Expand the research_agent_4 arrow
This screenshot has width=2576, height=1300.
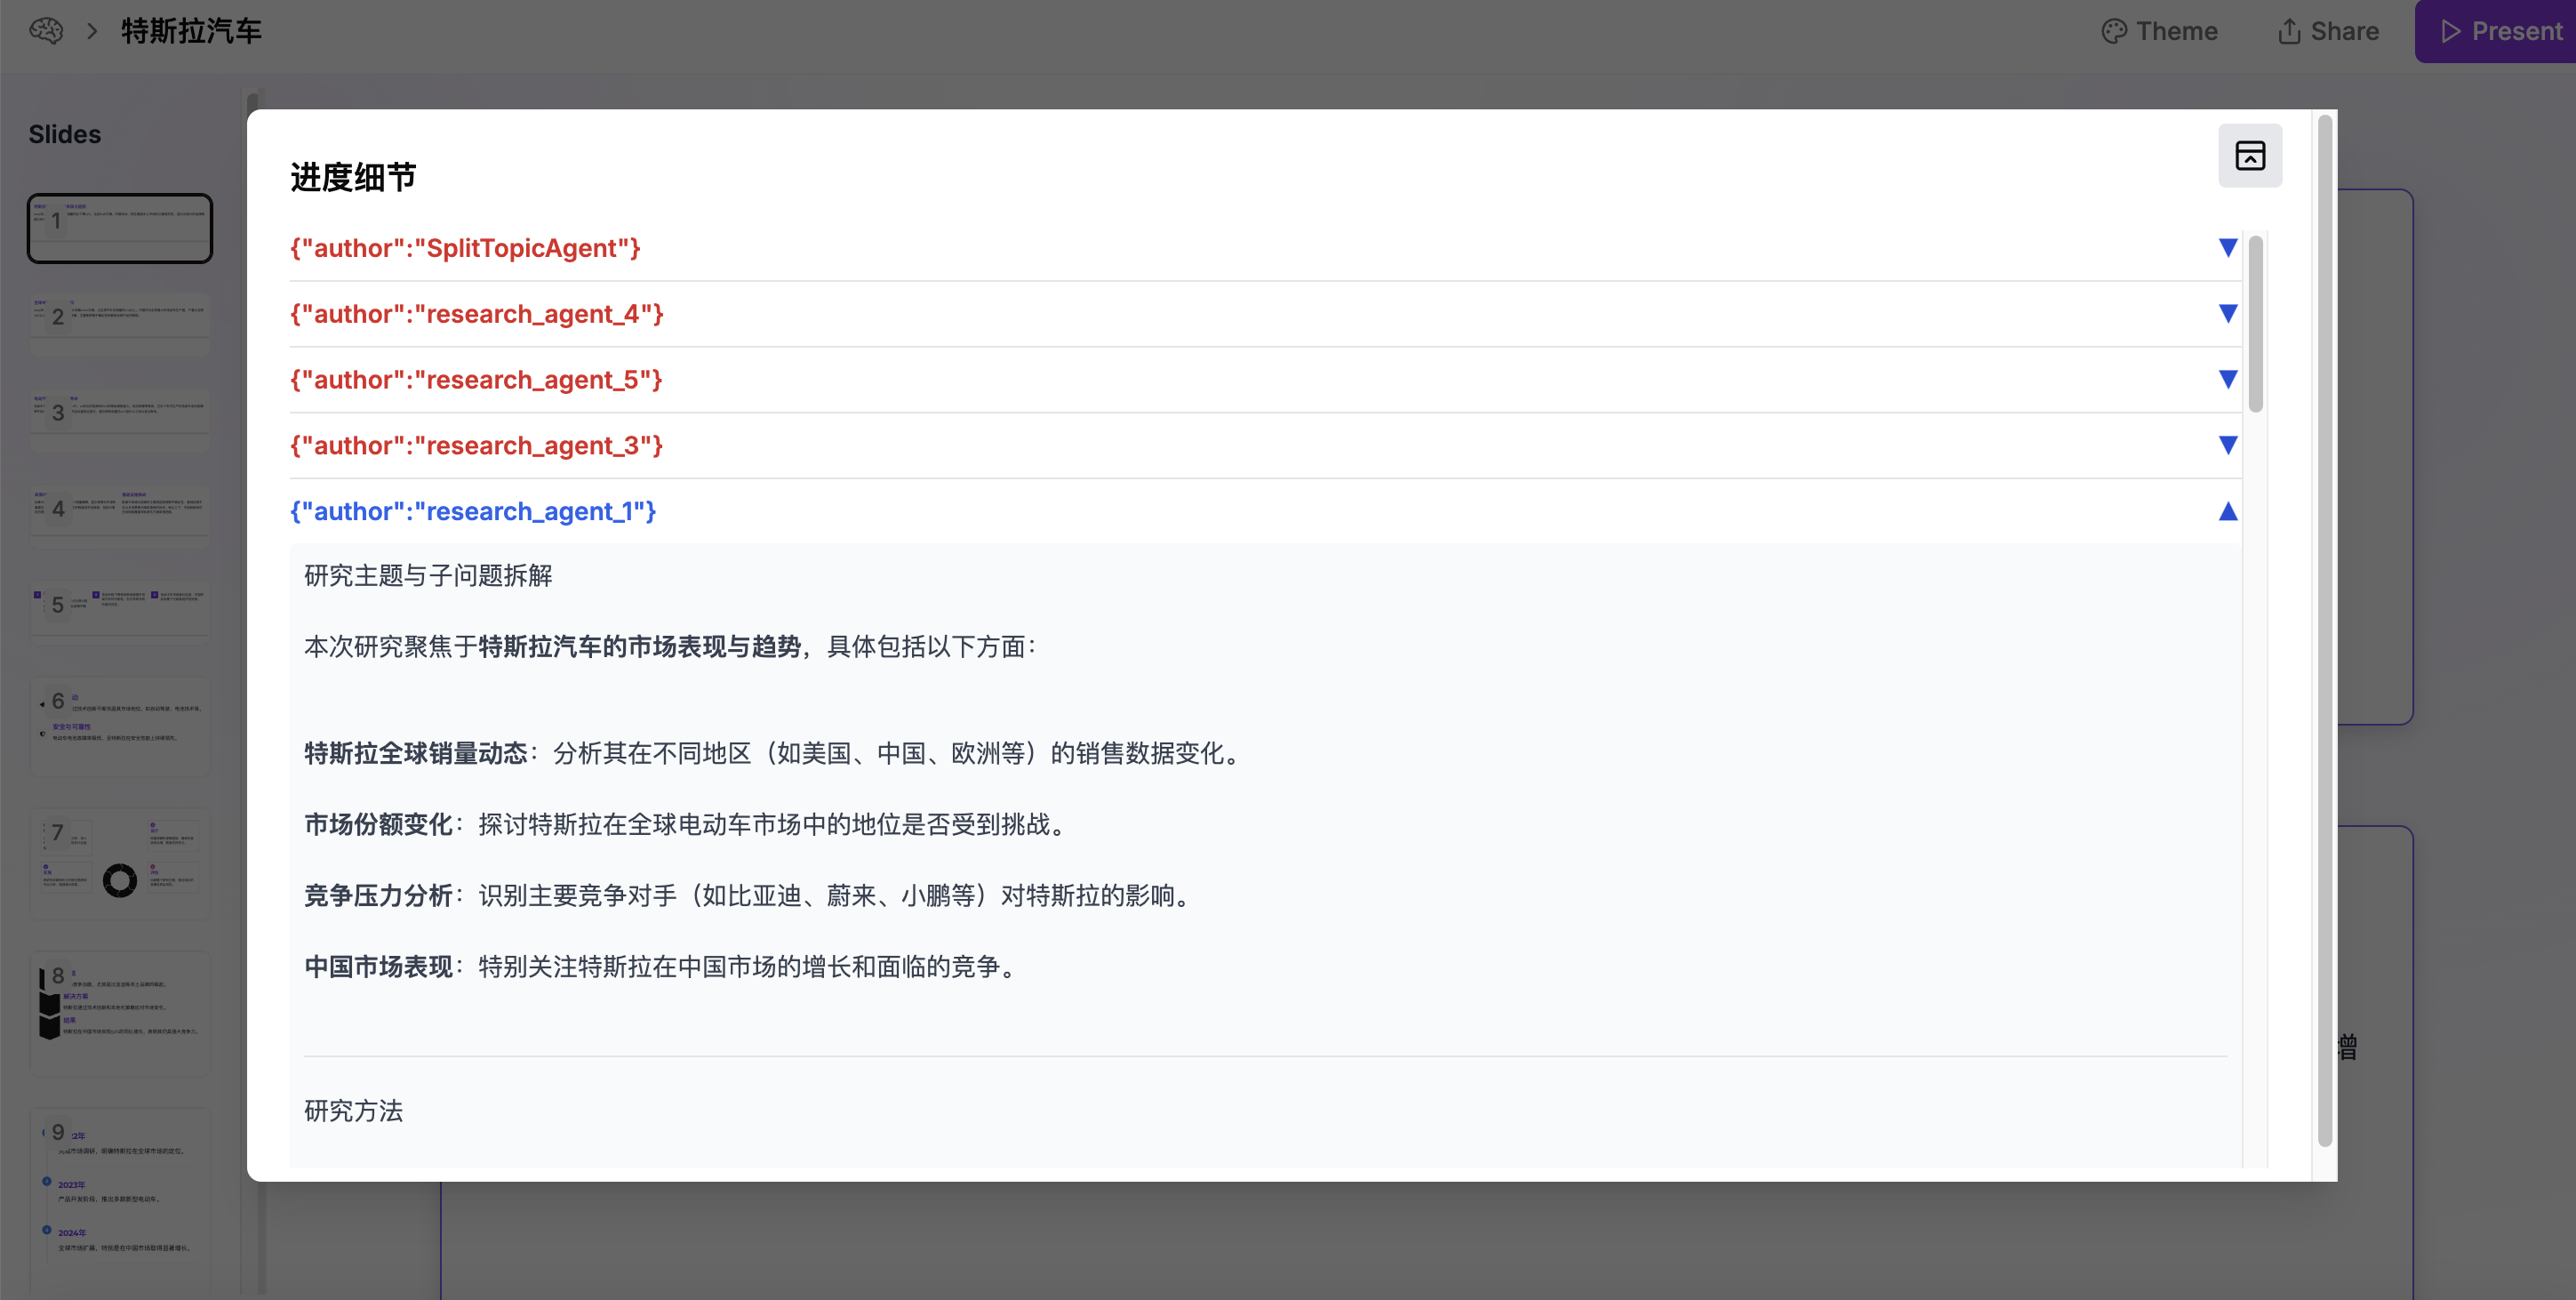[2227, 313]
